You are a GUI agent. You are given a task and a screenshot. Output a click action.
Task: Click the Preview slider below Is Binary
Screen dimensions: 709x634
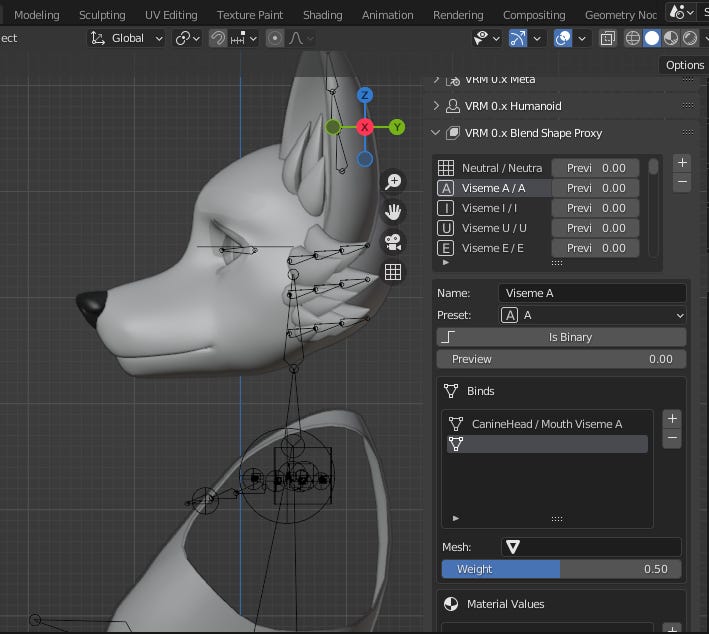561,359
